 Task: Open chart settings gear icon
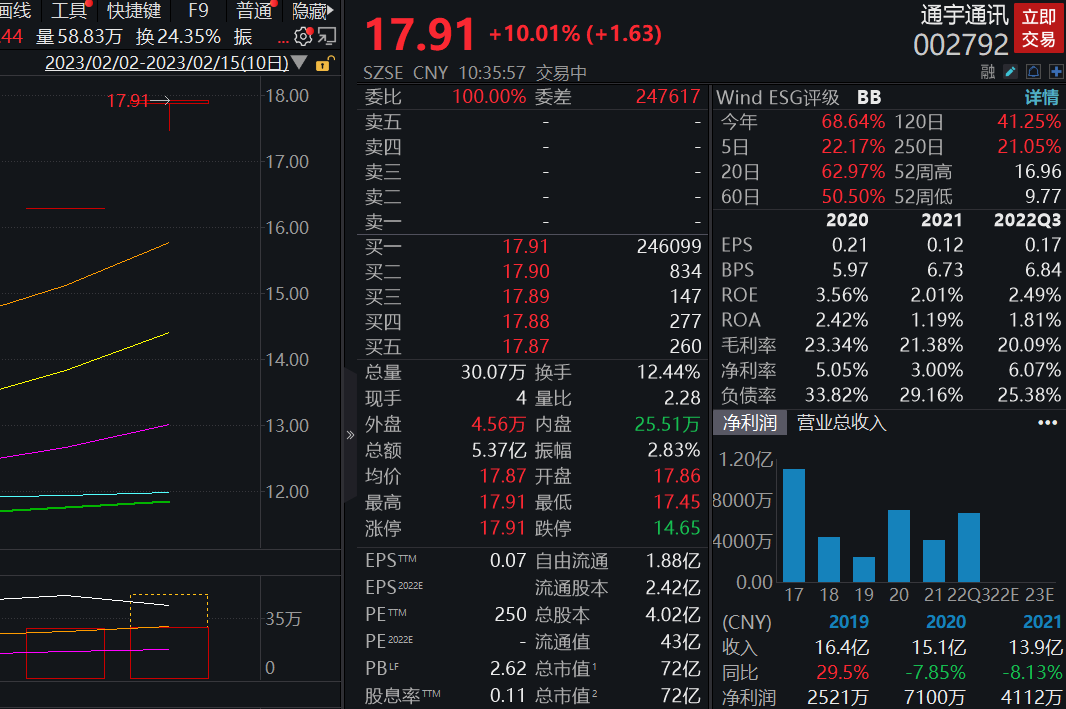click(302, 37)
